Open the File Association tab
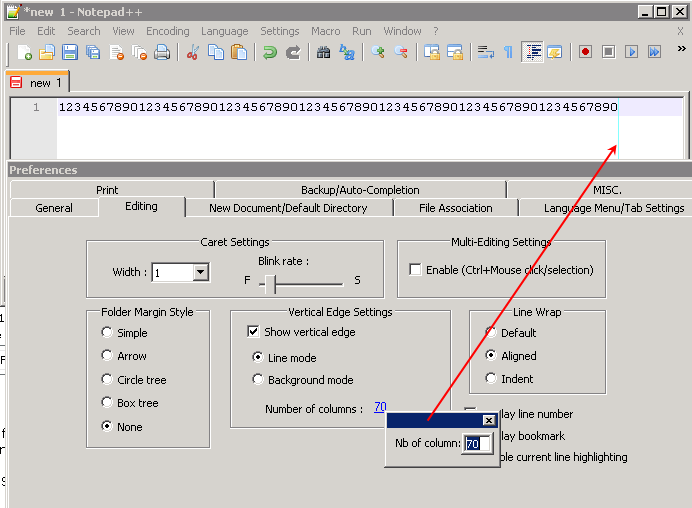The width and height of the screenshot is (692, 508). coord(455,207)
